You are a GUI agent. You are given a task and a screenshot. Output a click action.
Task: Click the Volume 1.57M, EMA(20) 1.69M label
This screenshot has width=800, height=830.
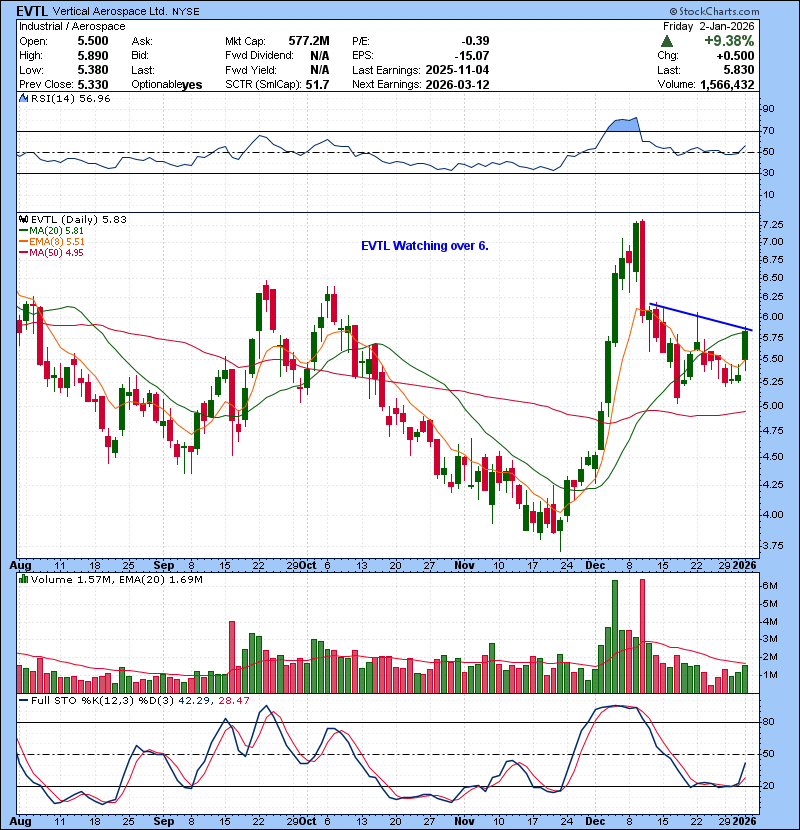[x=116, y=579]
